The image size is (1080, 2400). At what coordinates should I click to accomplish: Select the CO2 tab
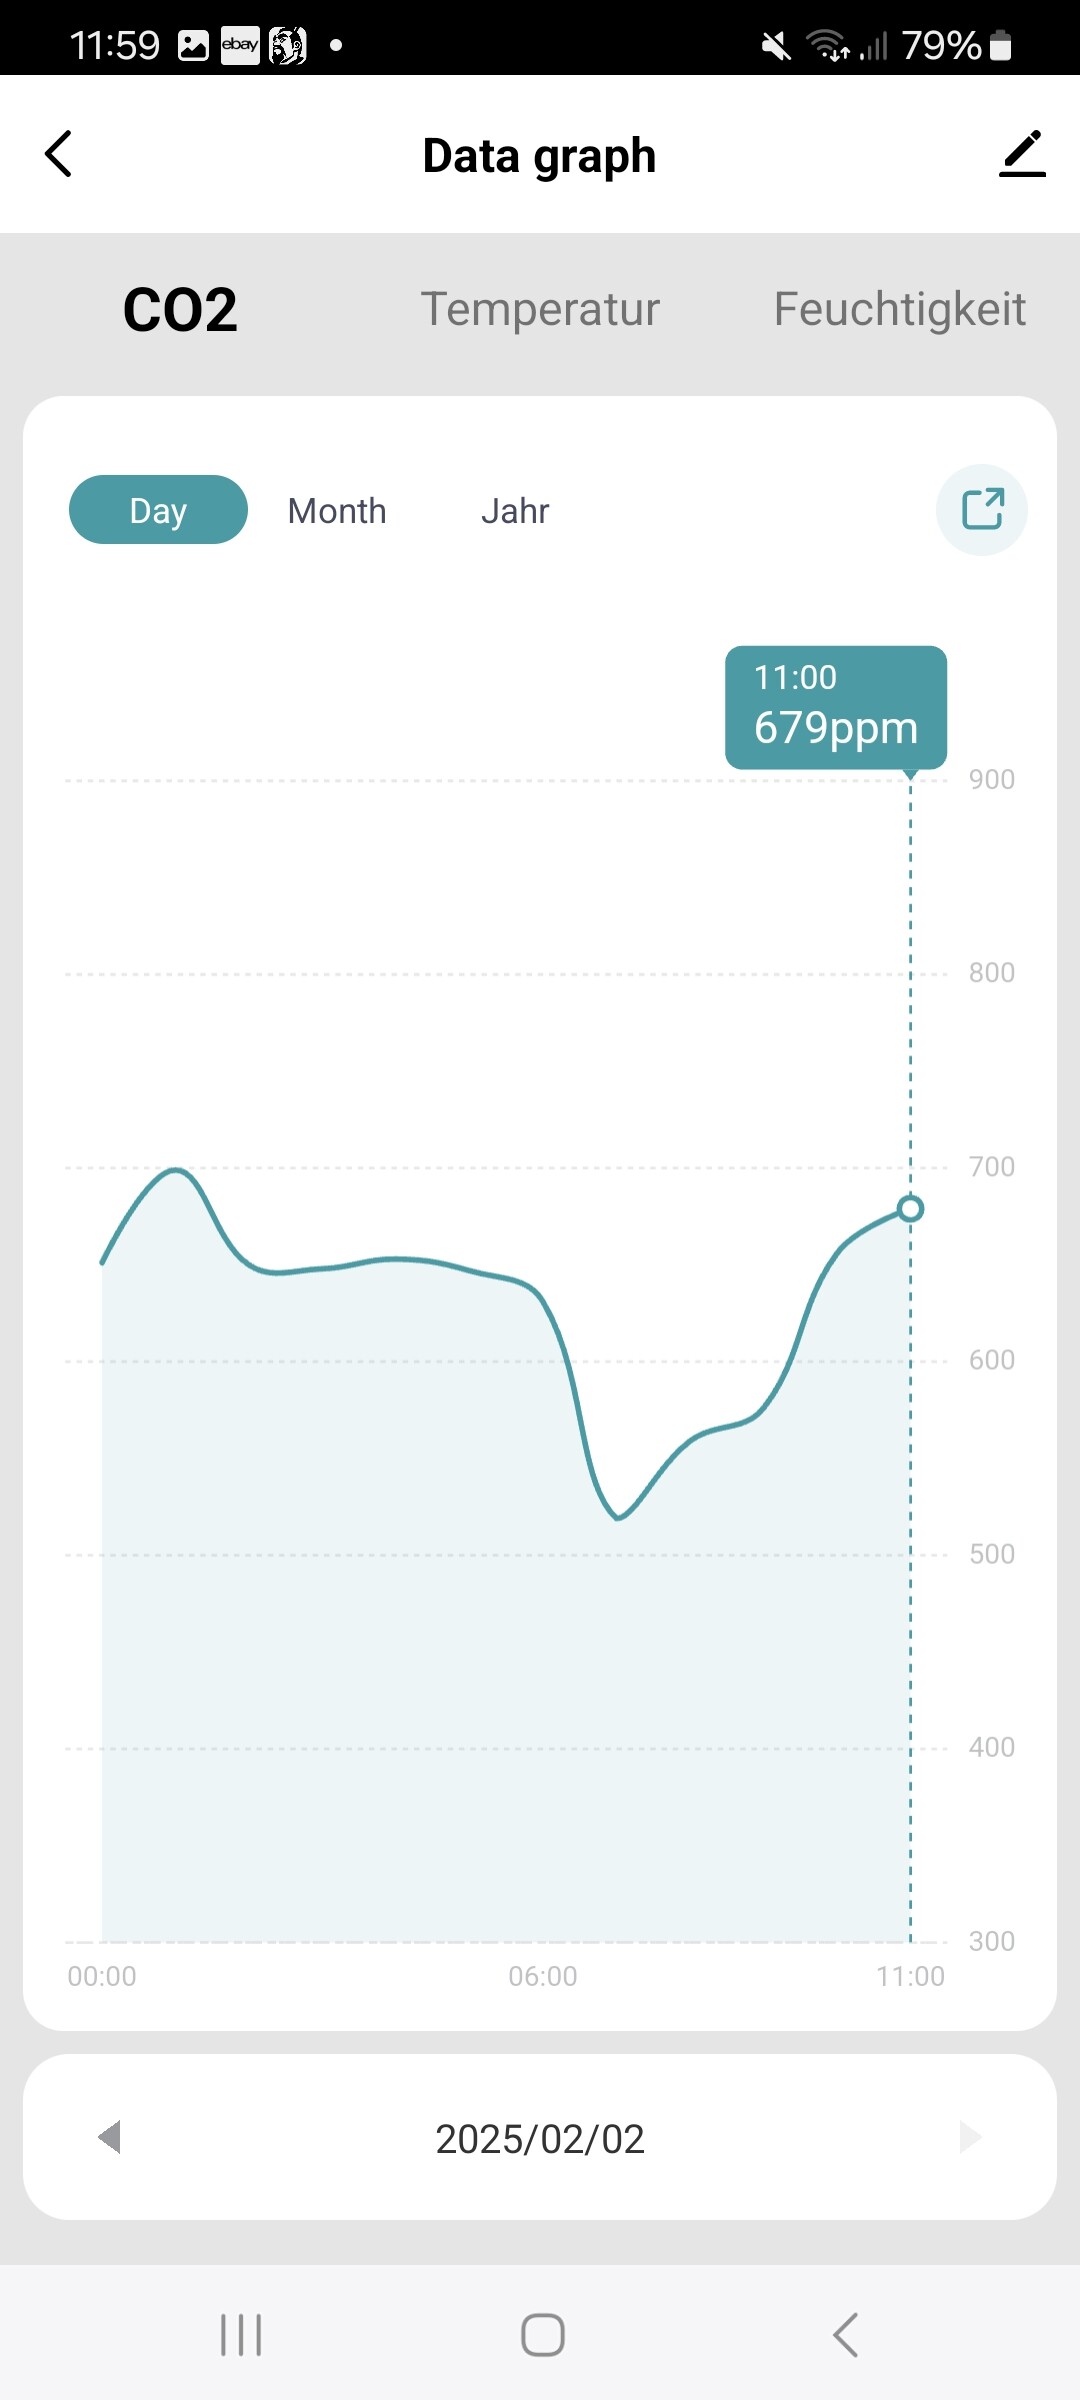click(180, 309)
